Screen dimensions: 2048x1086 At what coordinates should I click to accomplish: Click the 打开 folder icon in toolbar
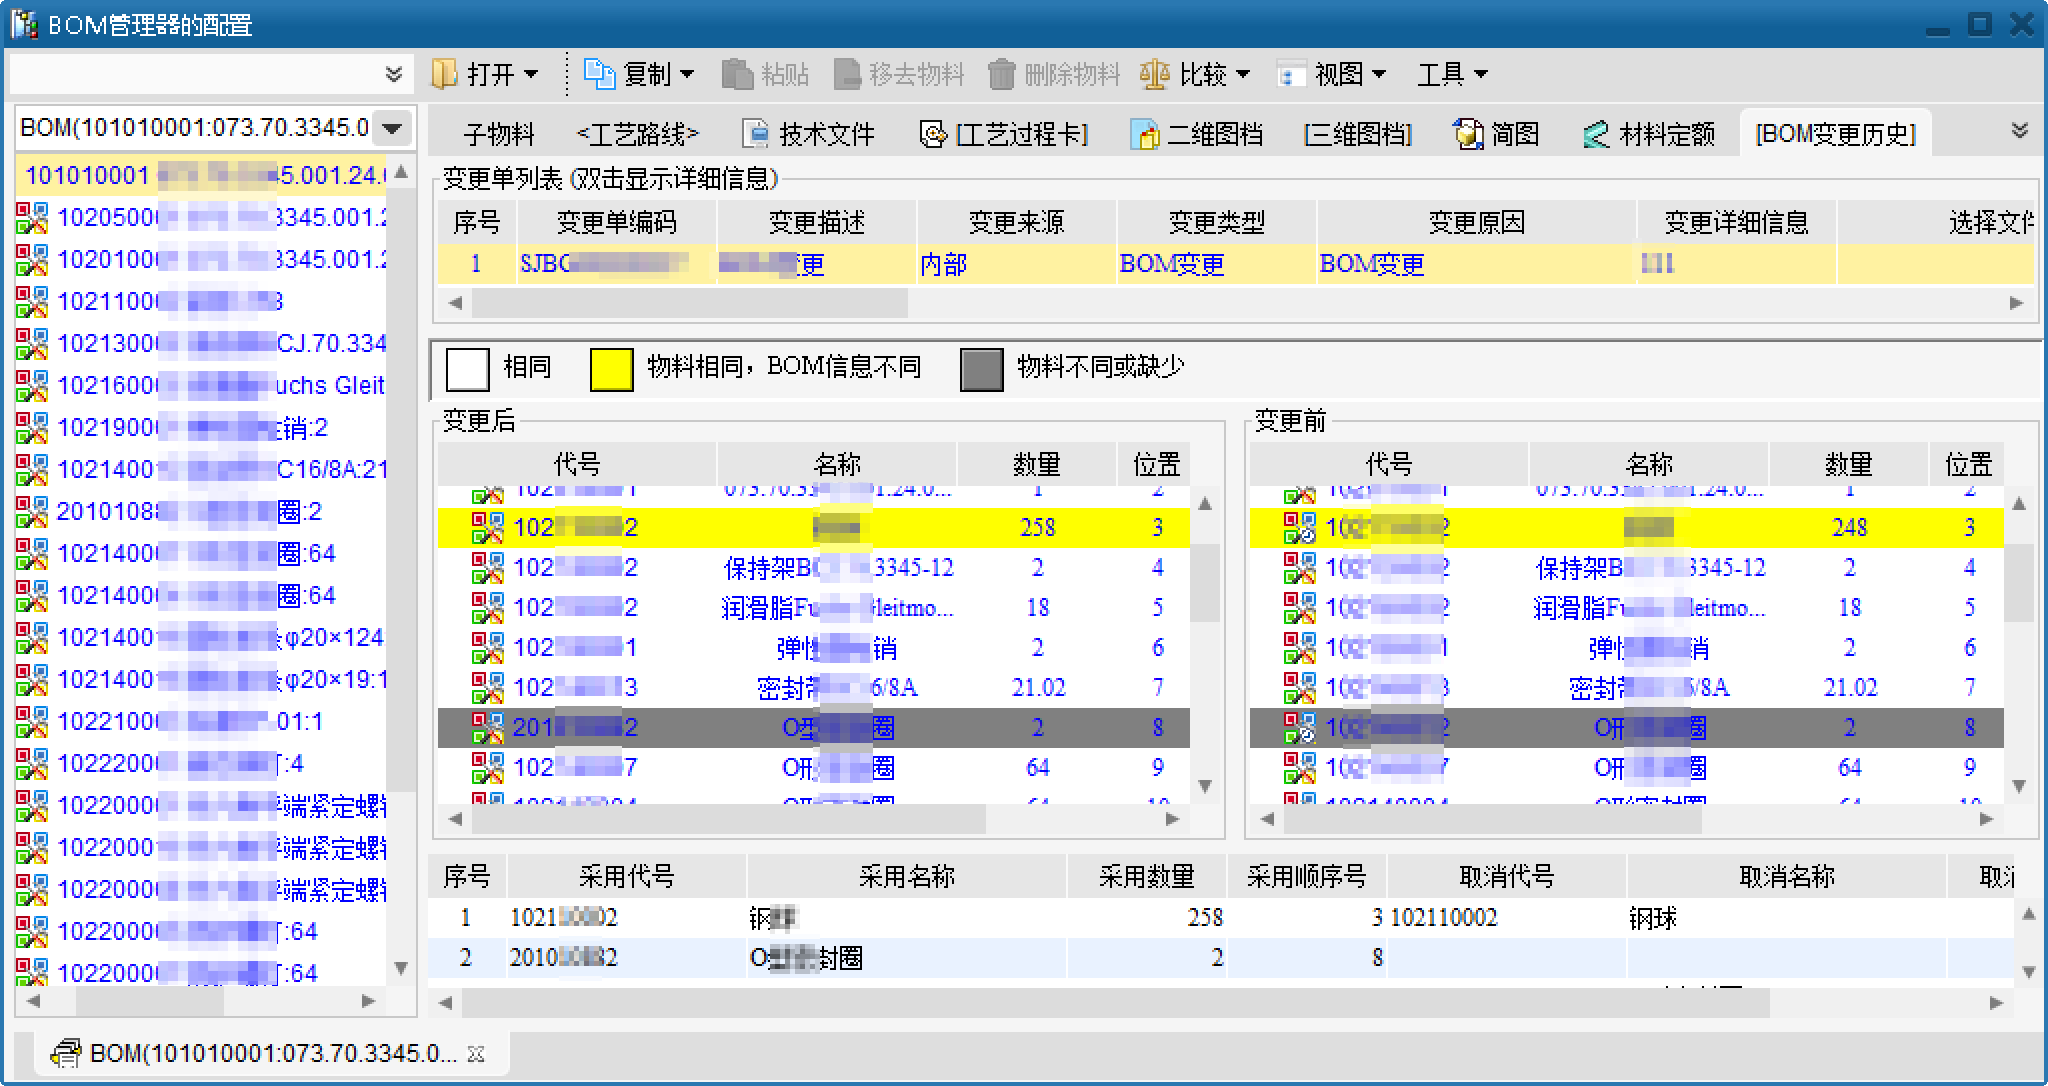[443, 74]
